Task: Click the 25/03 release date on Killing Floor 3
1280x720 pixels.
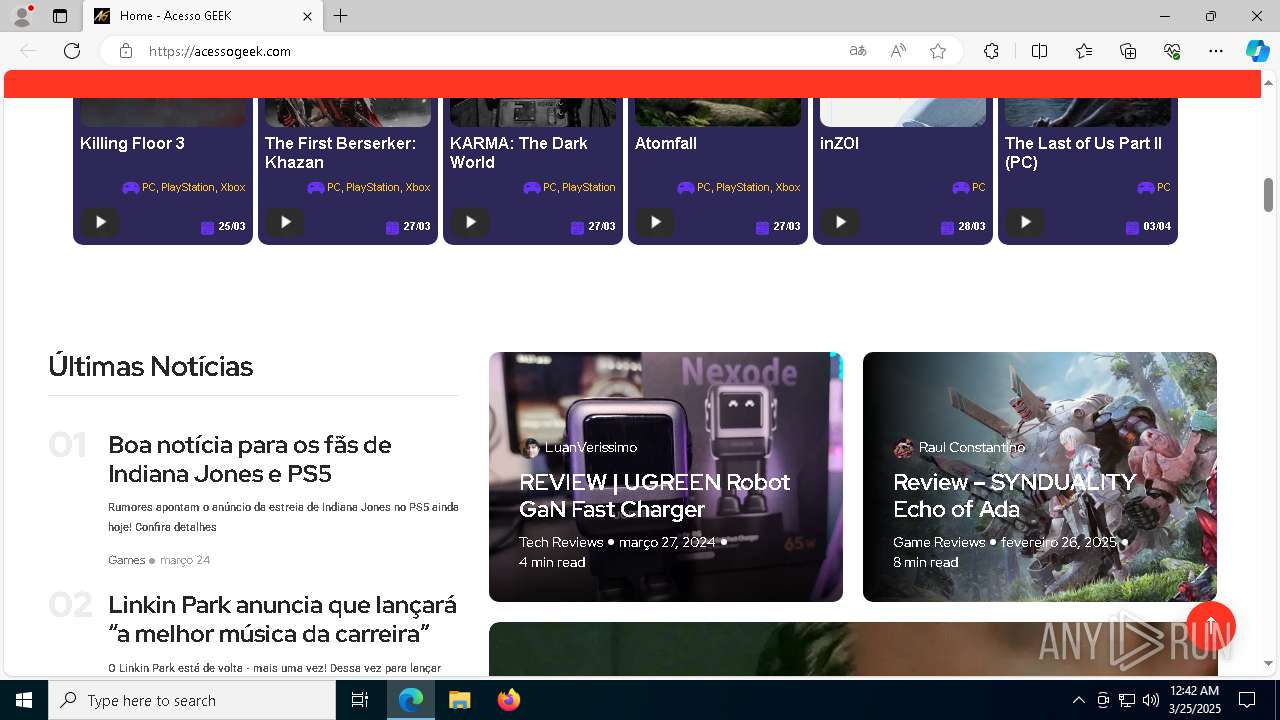Action: (x=232, y=227)
